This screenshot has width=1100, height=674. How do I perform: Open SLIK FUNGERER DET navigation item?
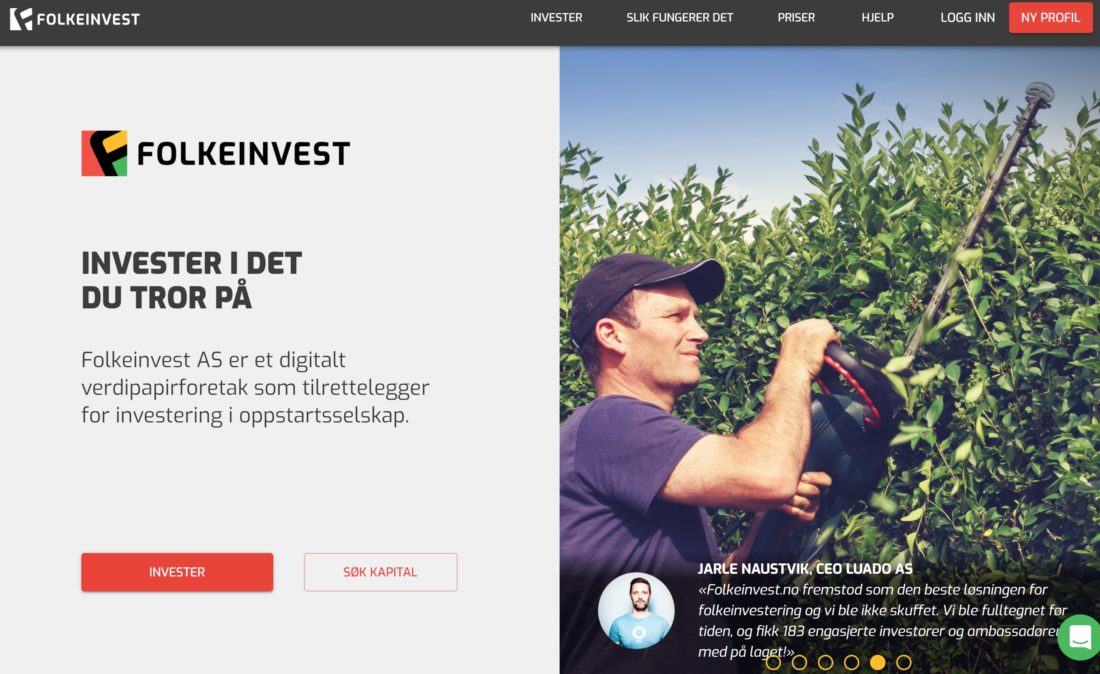[680, 18]
